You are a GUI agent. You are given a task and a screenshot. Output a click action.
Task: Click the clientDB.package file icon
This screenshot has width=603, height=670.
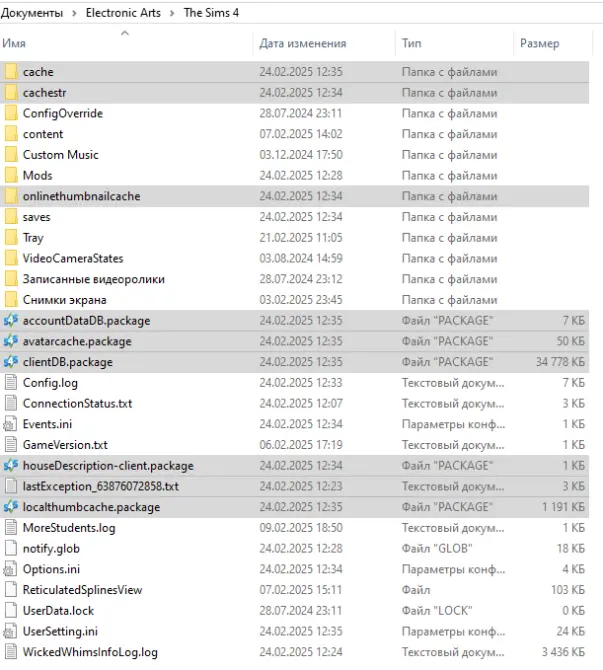pyautogui.click(x=11, y=362)
